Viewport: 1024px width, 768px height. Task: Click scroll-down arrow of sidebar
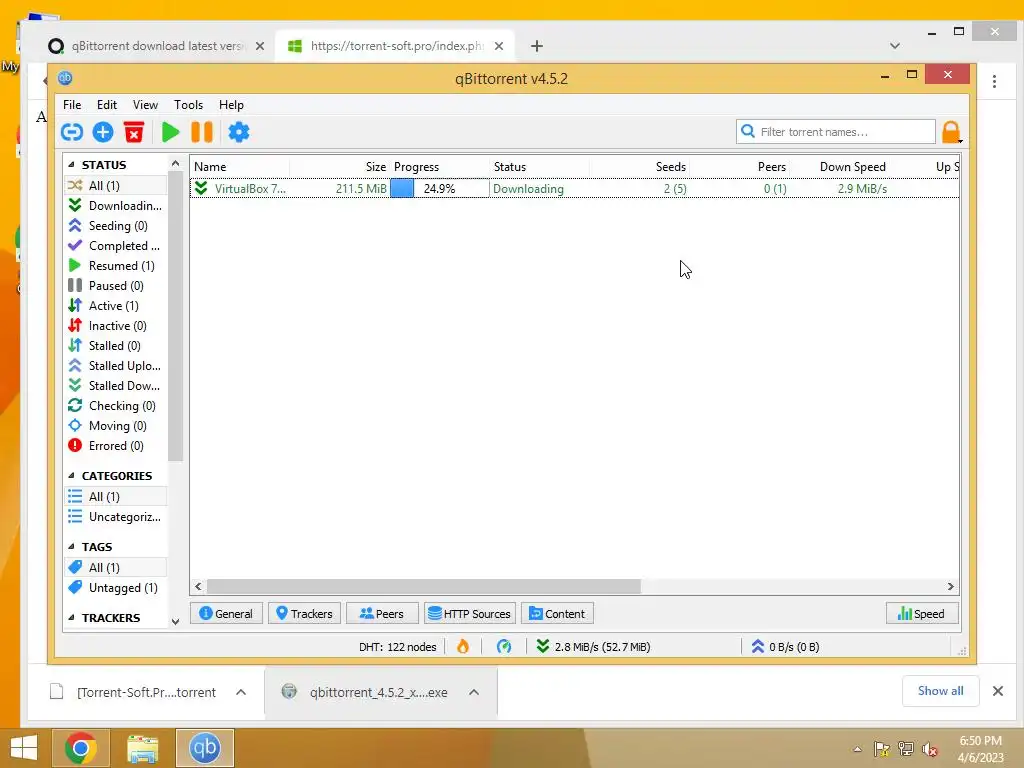click(x=175, y=621)
